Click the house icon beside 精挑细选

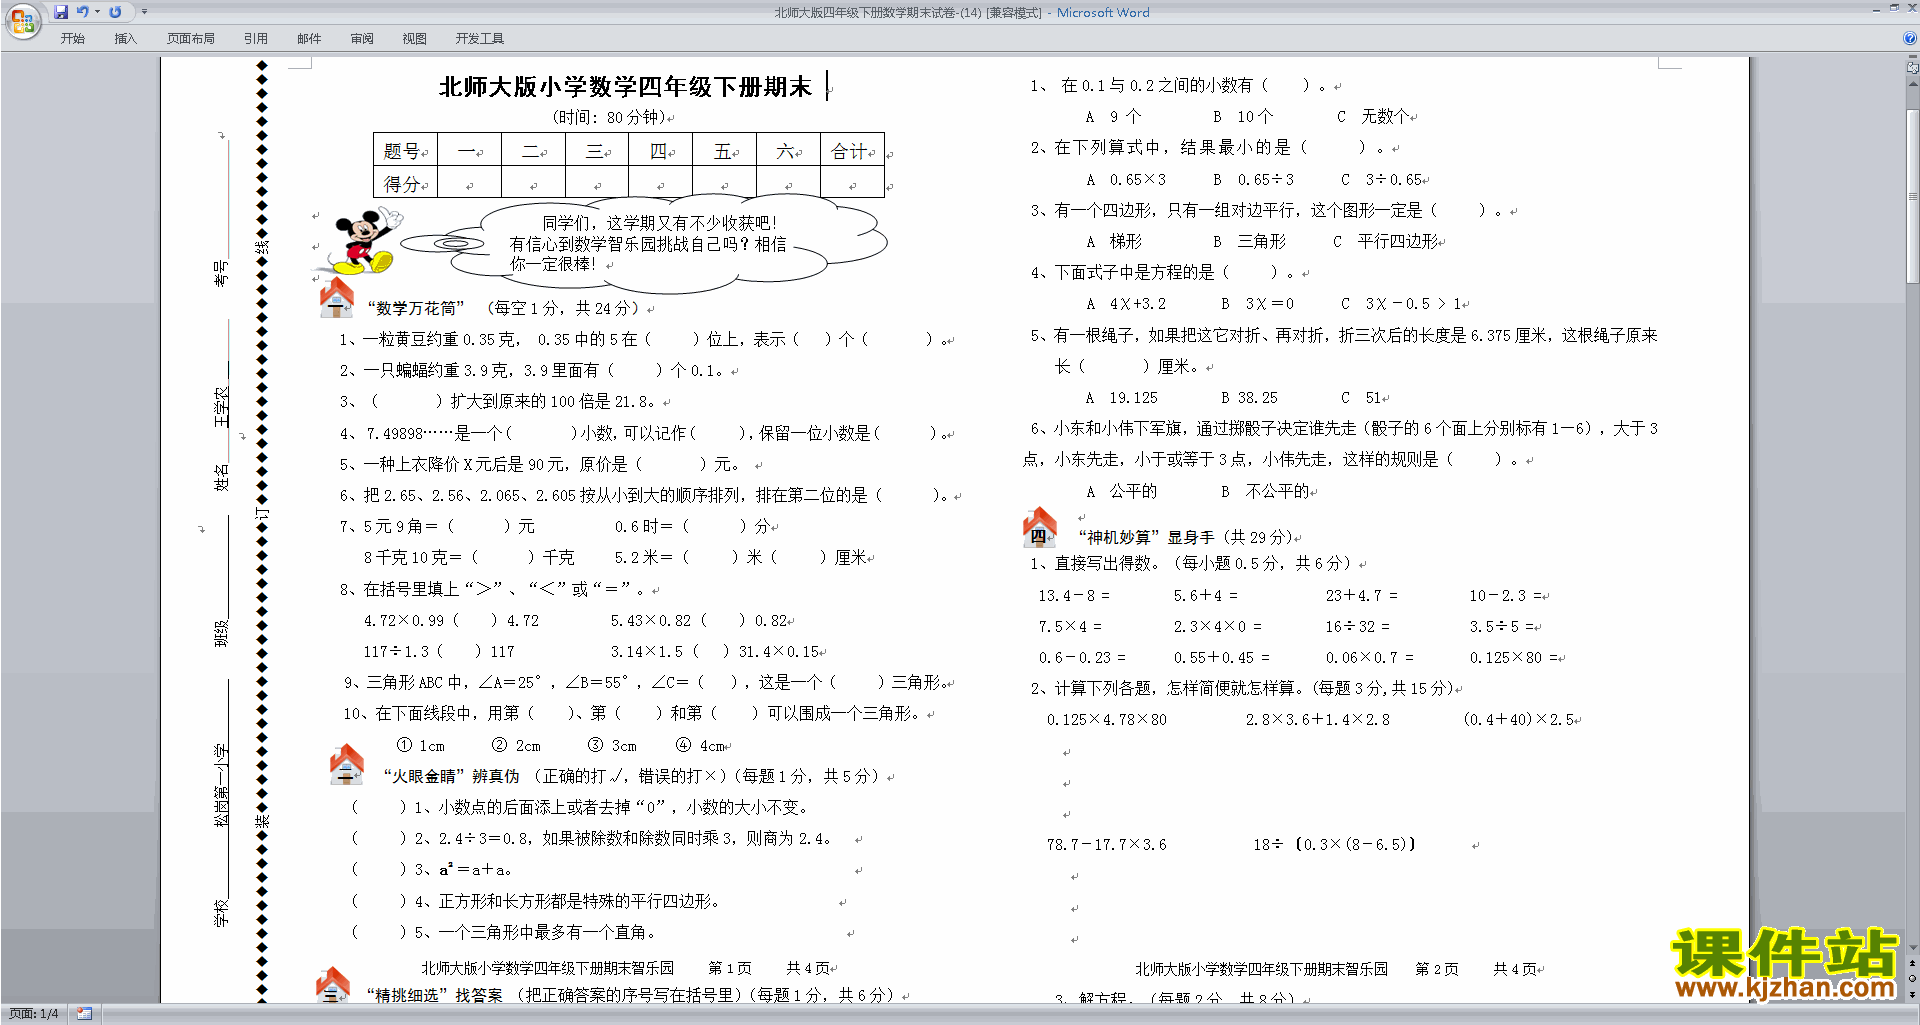(x=332, y=985)
